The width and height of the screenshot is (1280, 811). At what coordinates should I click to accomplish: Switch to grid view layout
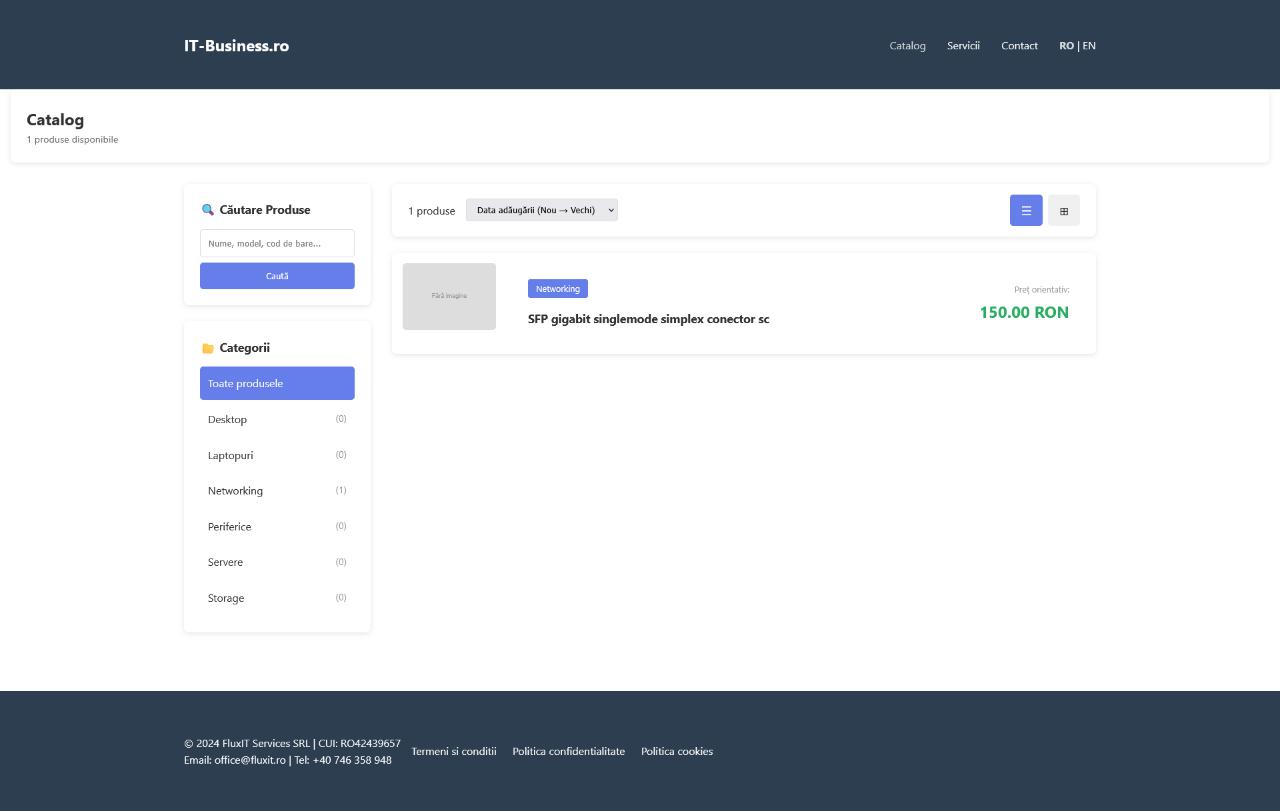(1063, 211)
